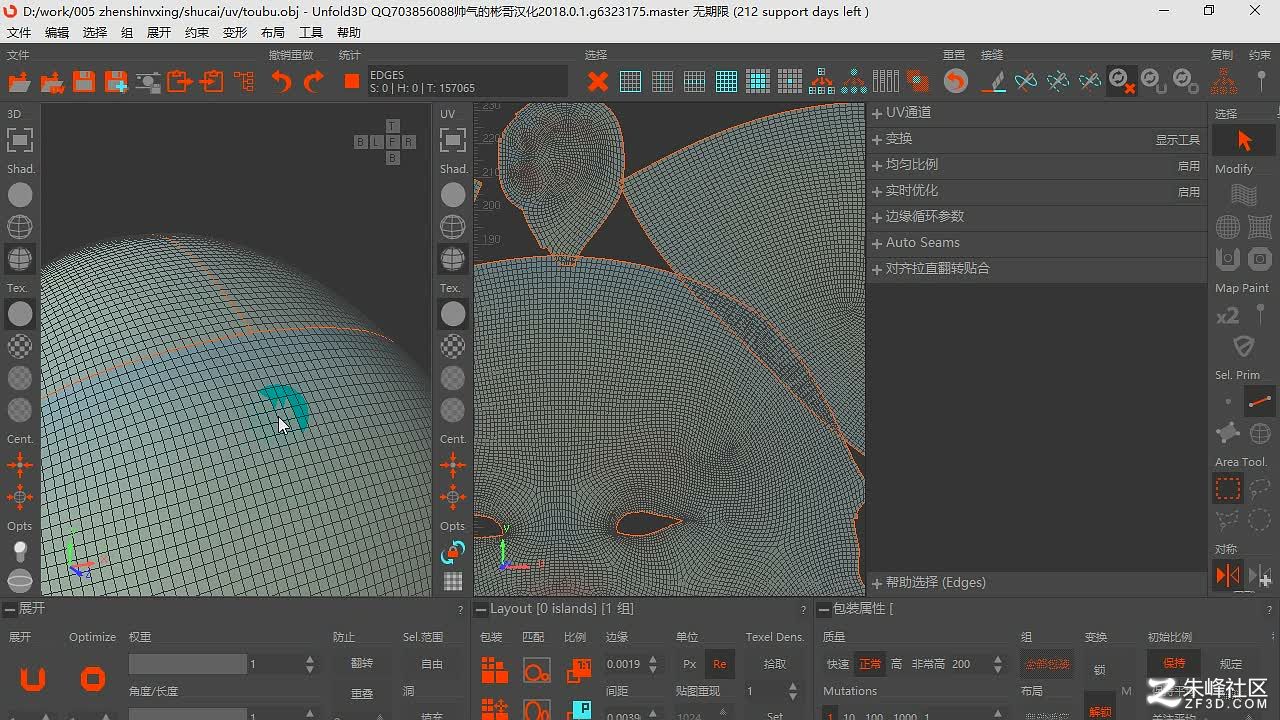This screenshot has width=1280, height=720.
Task: Open the 选择 menu
Action: pyautogui.click(x=95, y=33)
